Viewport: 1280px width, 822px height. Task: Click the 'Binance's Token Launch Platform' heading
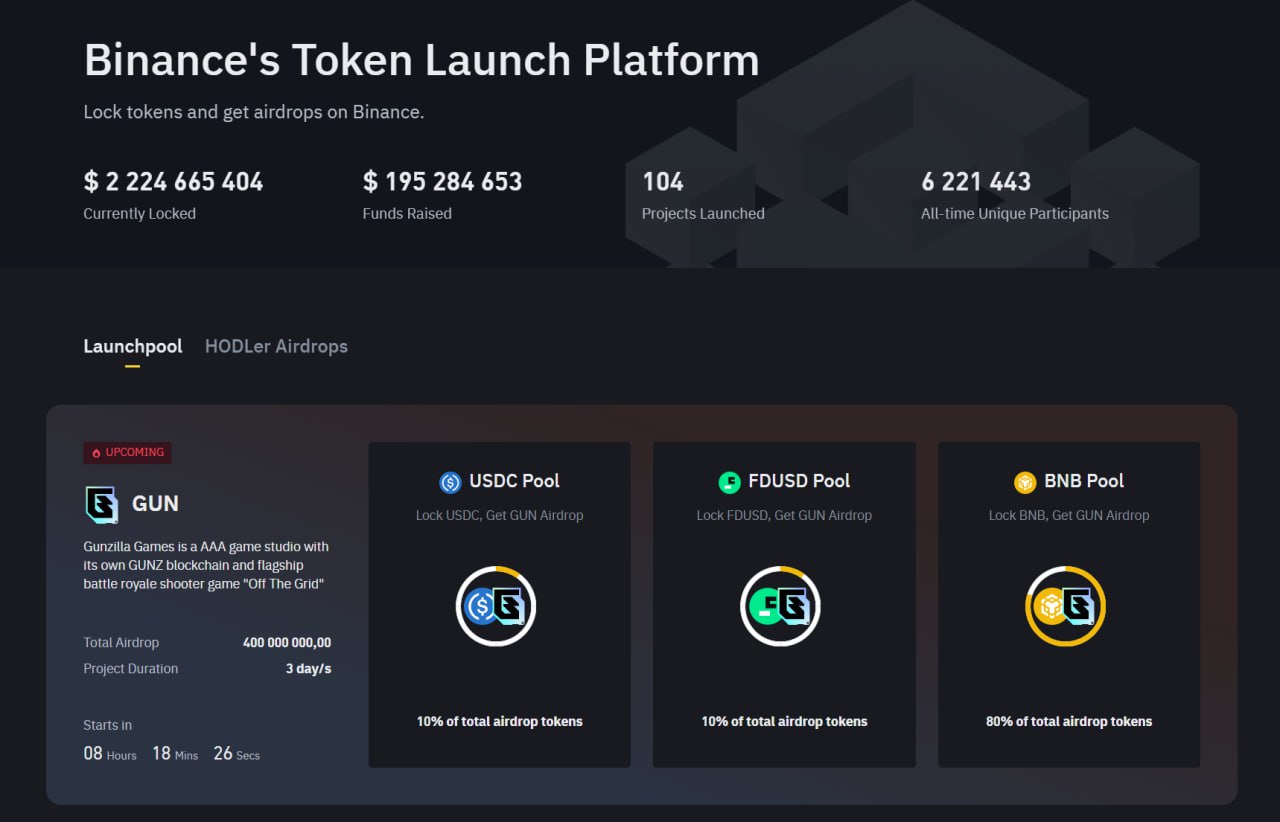(x=421, y=60)
